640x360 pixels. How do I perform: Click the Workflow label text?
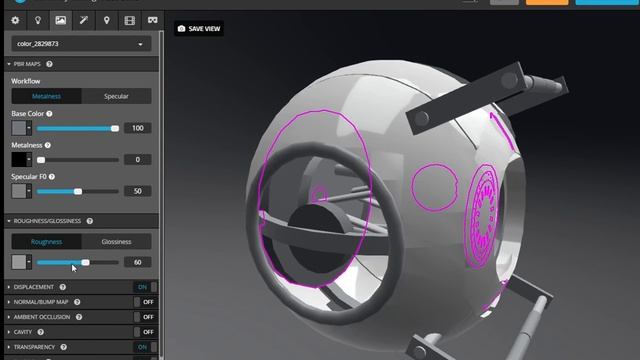26,81
